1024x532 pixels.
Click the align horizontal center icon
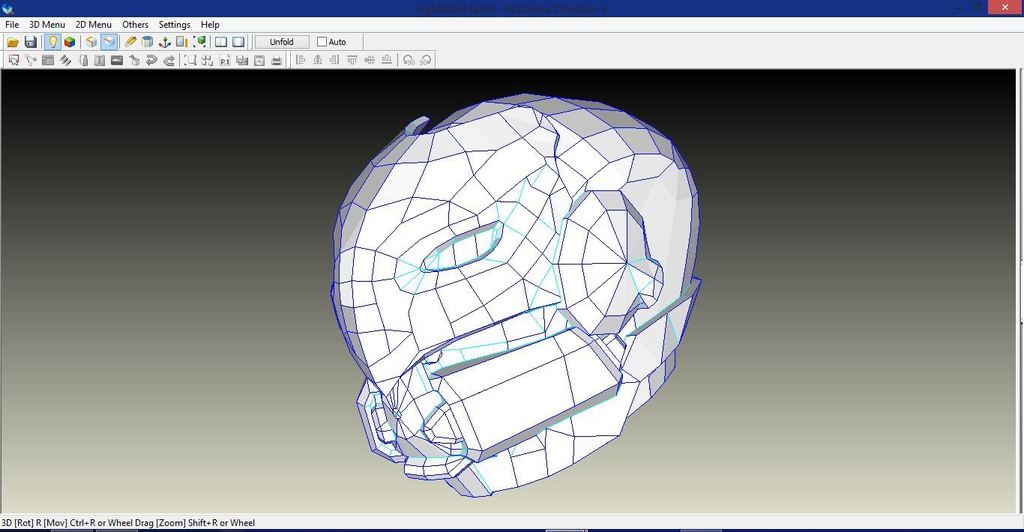pyautogui.click(x=317, y=60)
